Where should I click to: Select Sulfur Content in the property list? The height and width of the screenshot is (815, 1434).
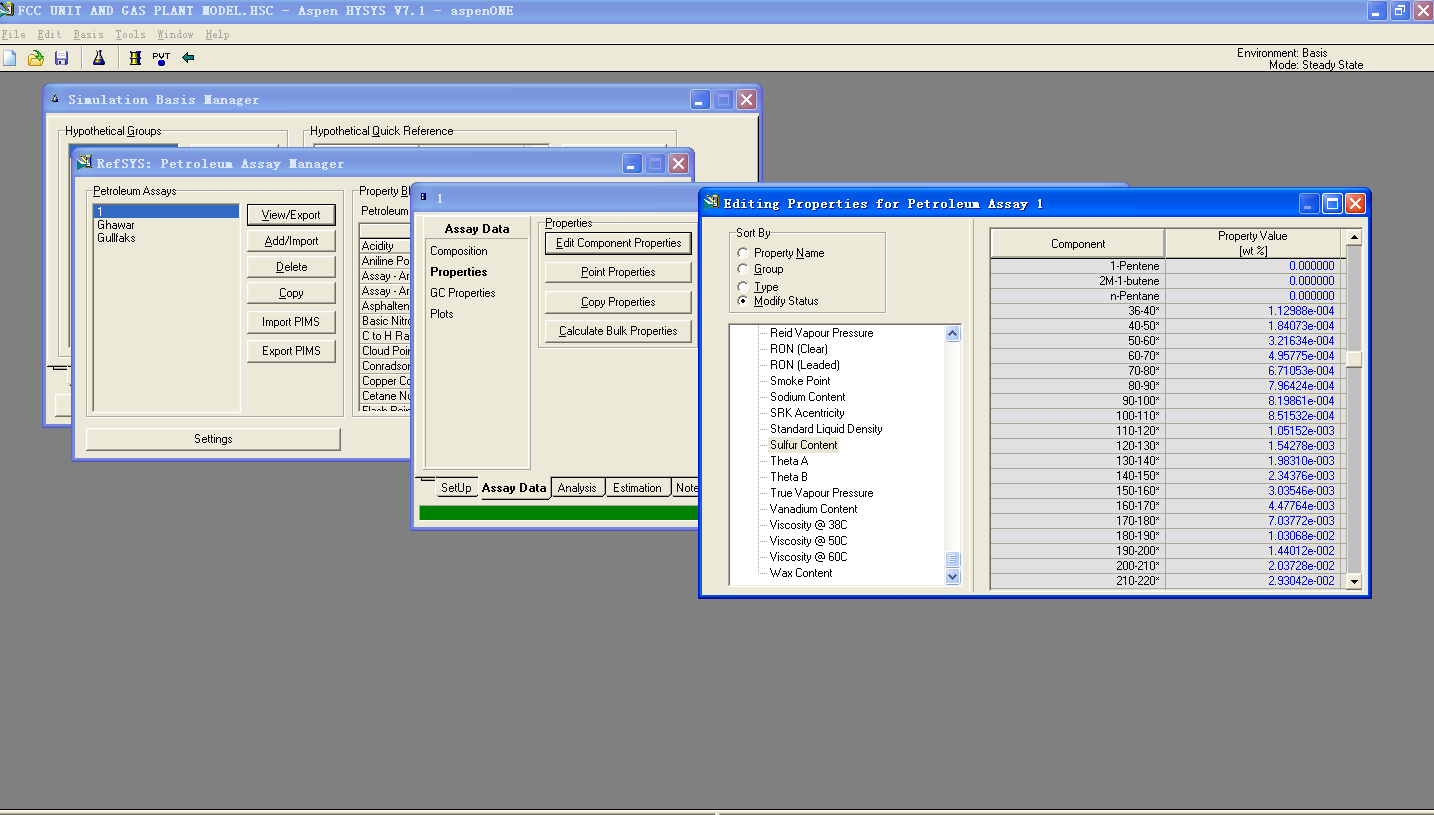pyautogui.click(x=803, y=445)
